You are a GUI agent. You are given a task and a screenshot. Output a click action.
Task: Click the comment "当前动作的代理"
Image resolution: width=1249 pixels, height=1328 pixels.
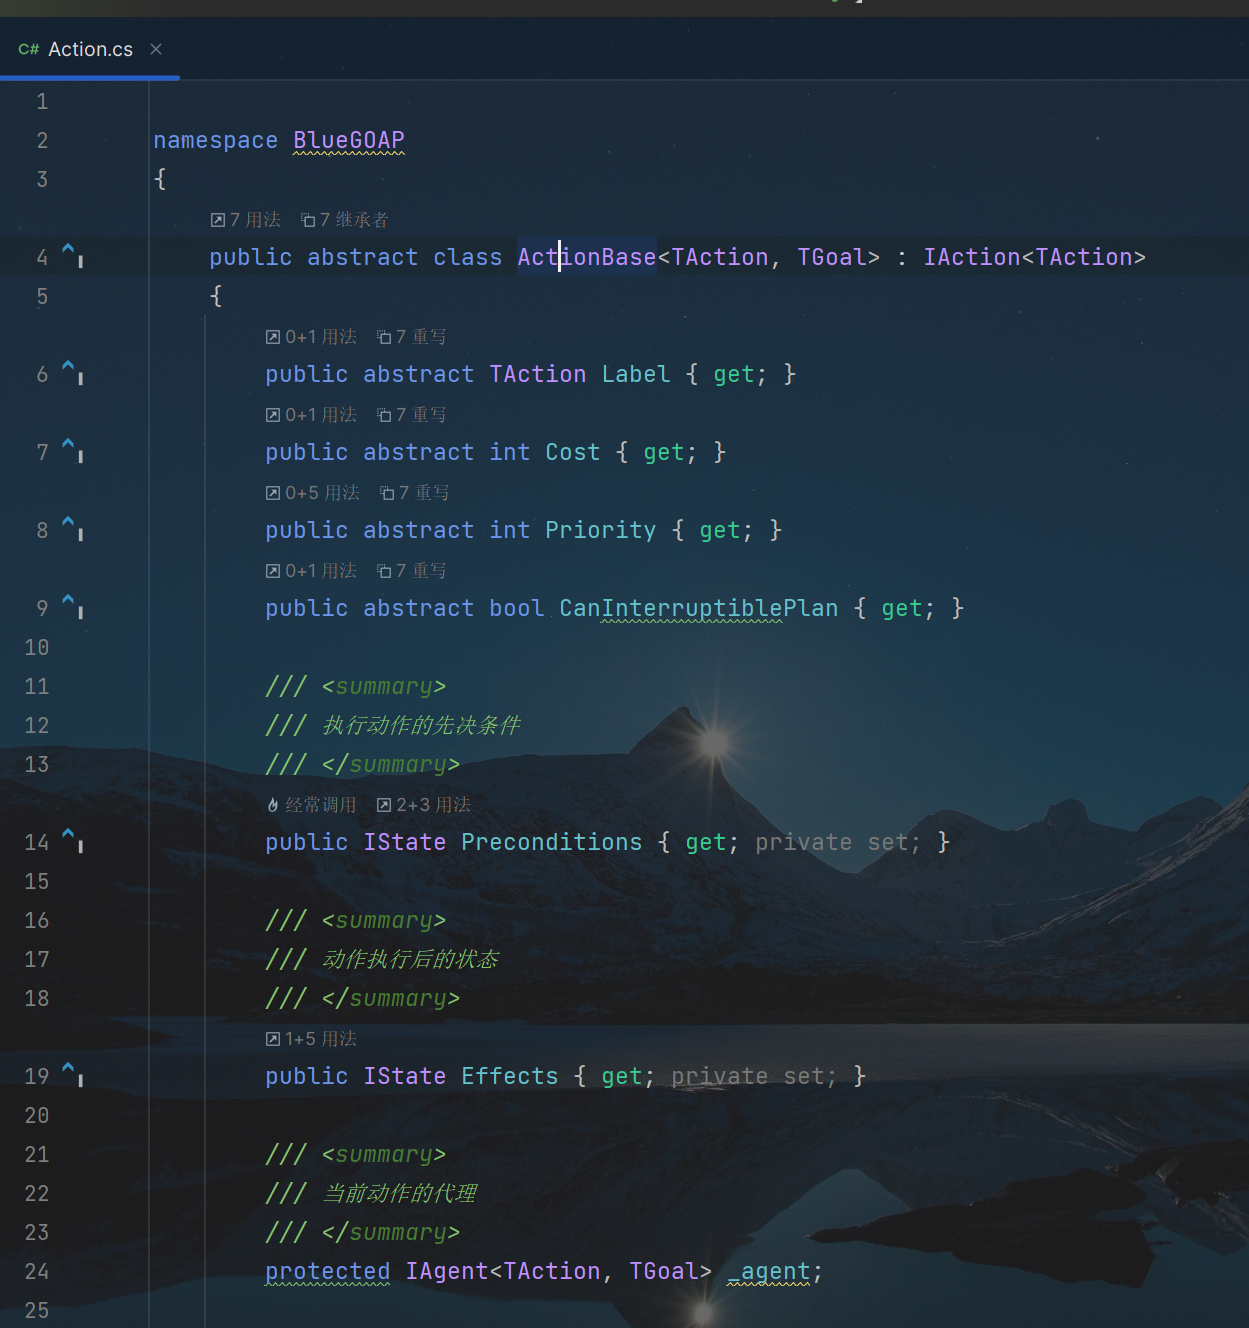[x=399, y=1193]
